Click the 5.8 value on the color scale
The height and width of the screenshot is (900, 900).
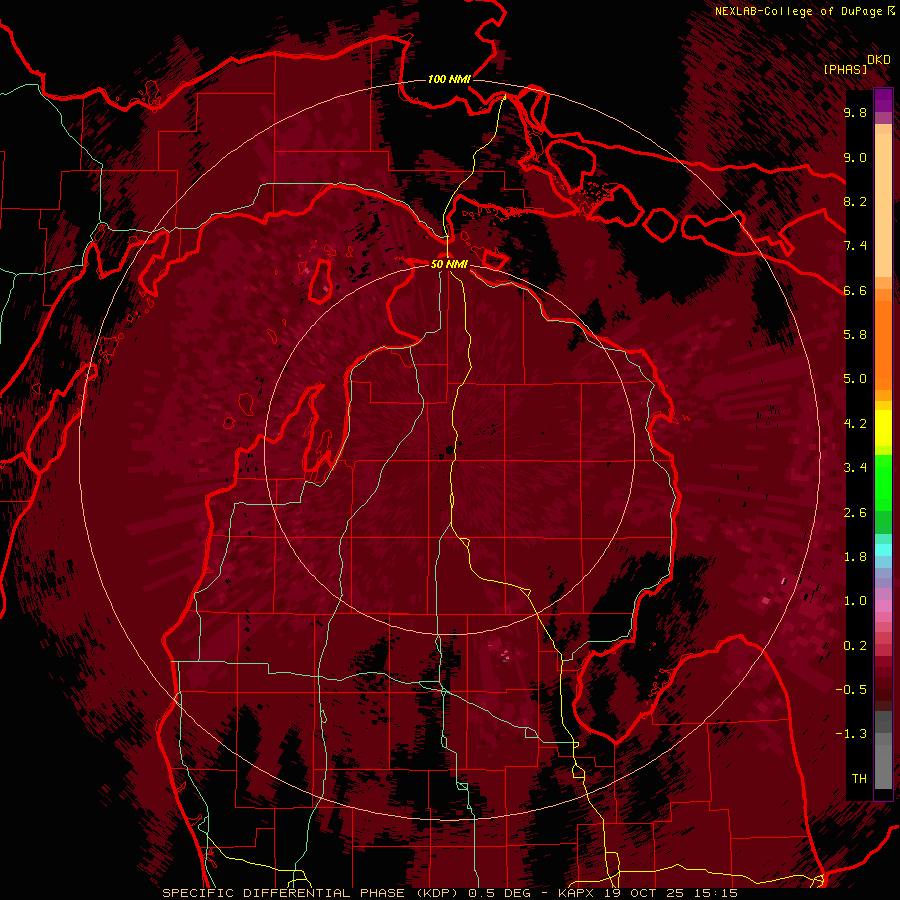click(855, 335)
